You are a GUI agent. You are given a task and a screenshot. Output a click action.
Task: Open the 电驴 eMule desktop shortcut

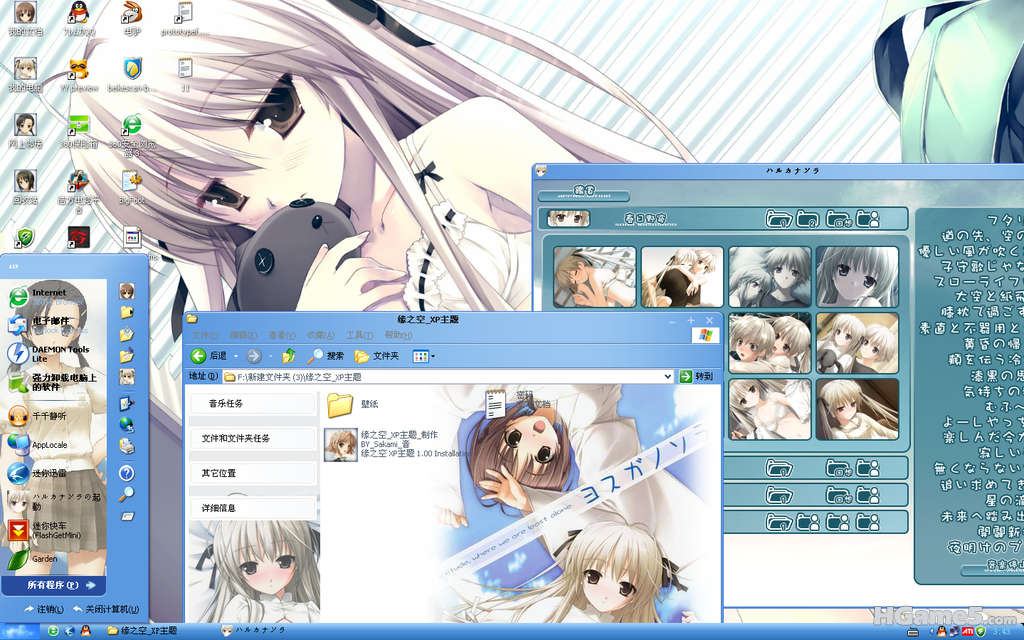point(132,18)
